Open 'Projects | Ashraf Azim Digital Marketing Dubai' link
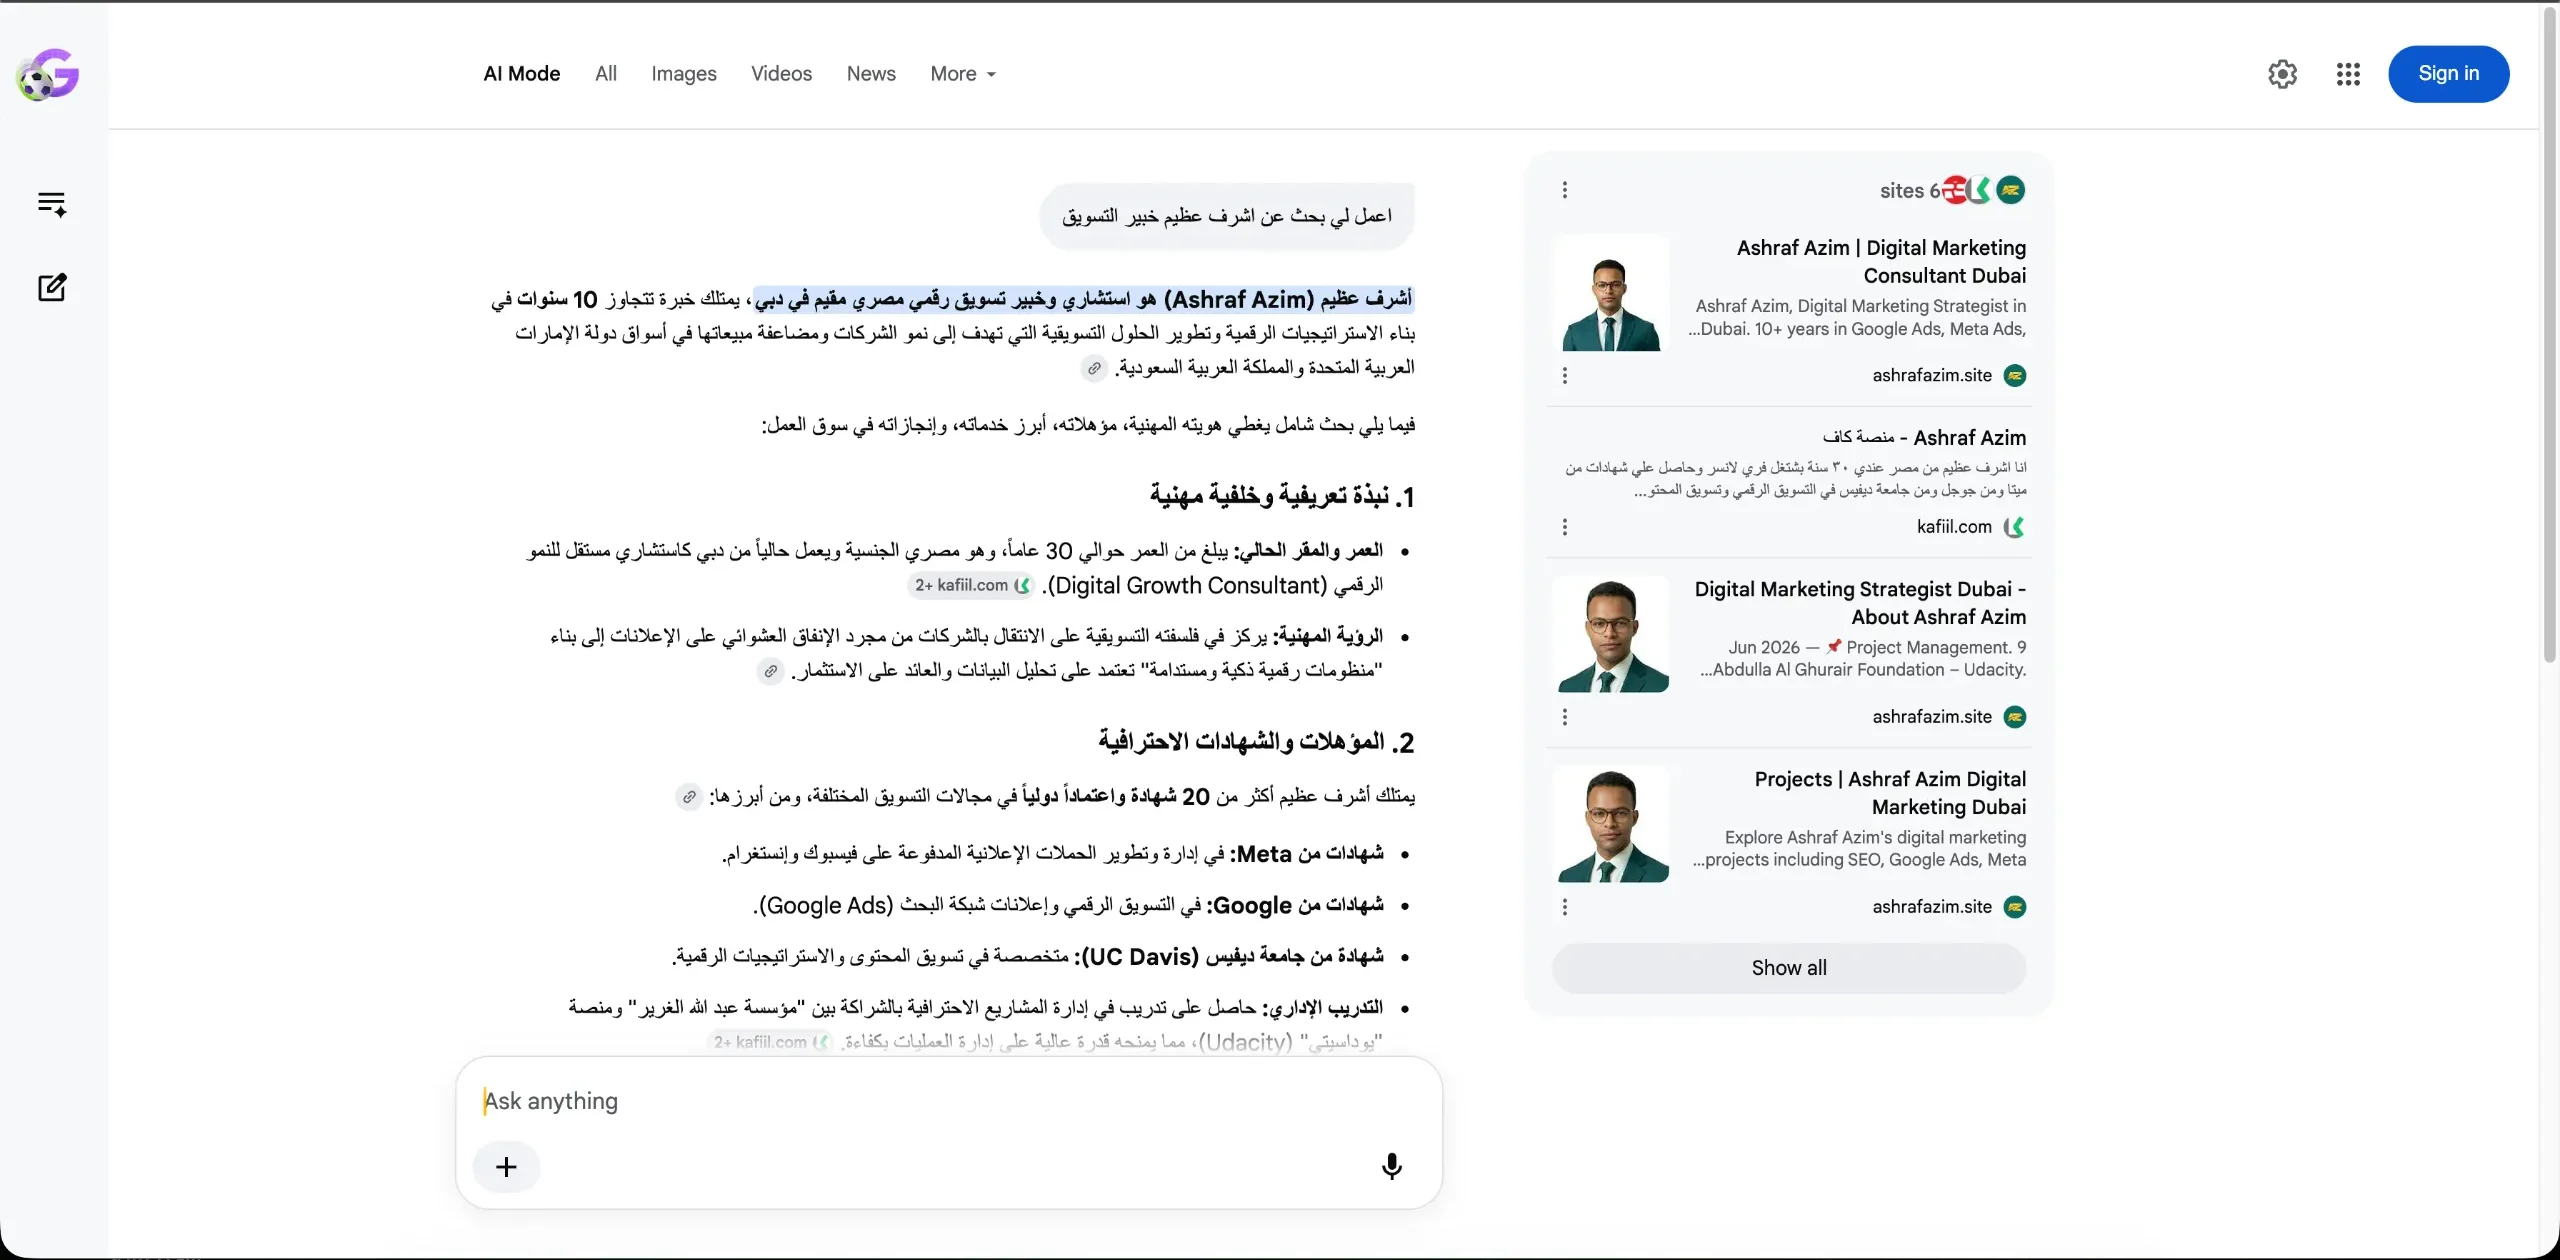The image size is (2560, 1260). (1890, 793)
